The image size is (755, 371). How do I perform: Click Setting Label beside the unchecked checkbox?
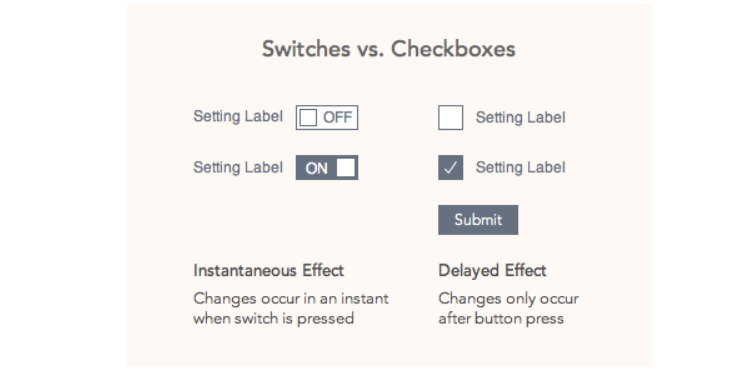[x=521, y=117]
